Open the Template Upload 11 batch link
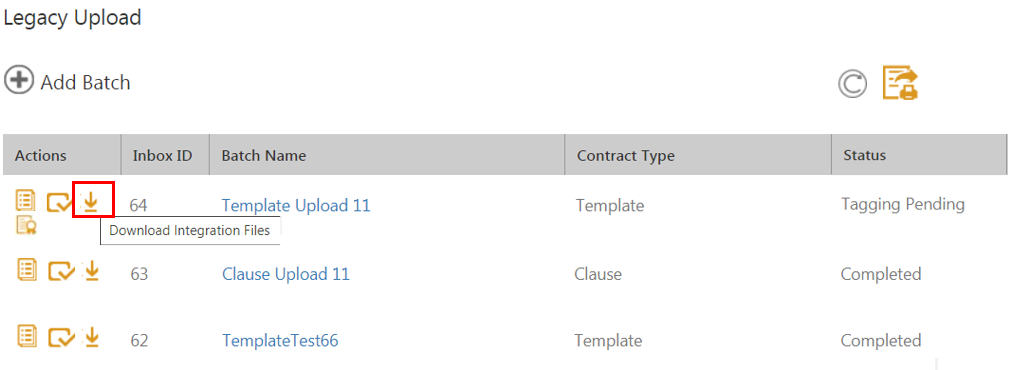This screenshot has height=370, width=1009. coord(296,205)
